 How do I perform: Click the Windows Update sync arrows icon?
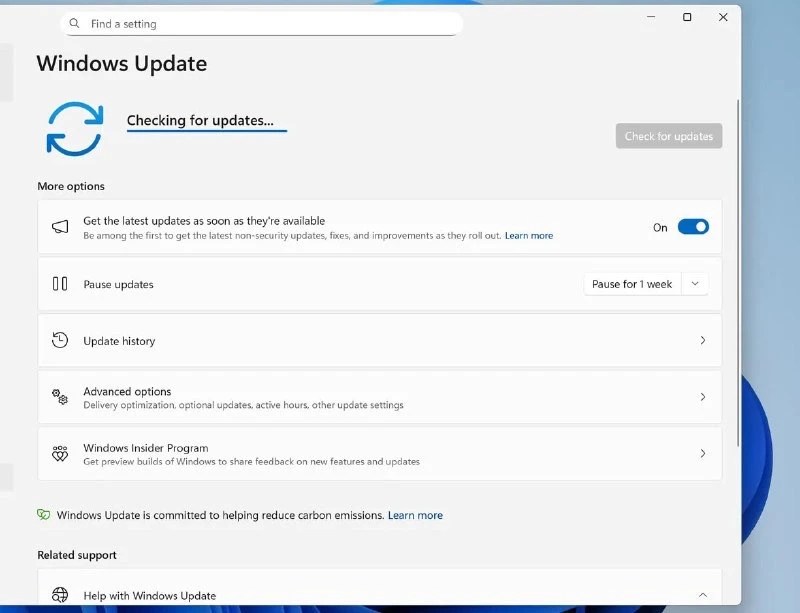[x=74, y=128]
